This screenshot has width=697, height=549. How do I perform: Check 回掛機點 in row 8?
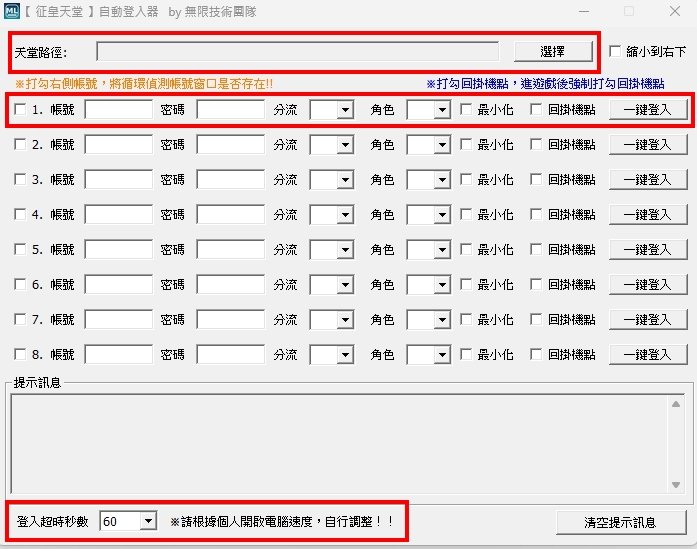click(x=537, y=354)
